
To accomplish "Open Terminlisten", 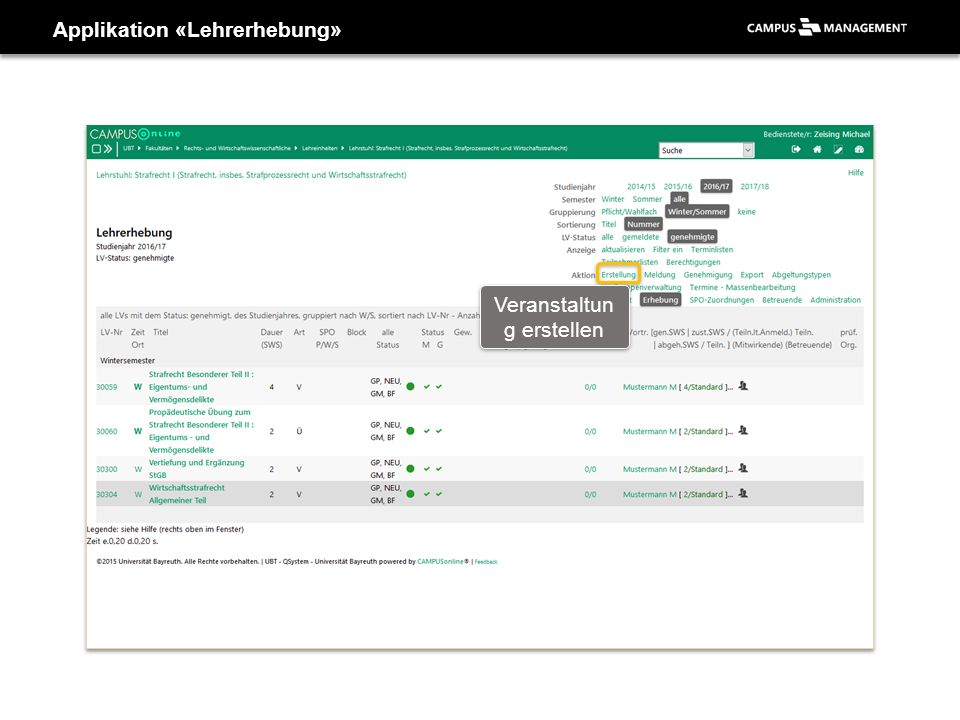I will (x=712, y=250).
